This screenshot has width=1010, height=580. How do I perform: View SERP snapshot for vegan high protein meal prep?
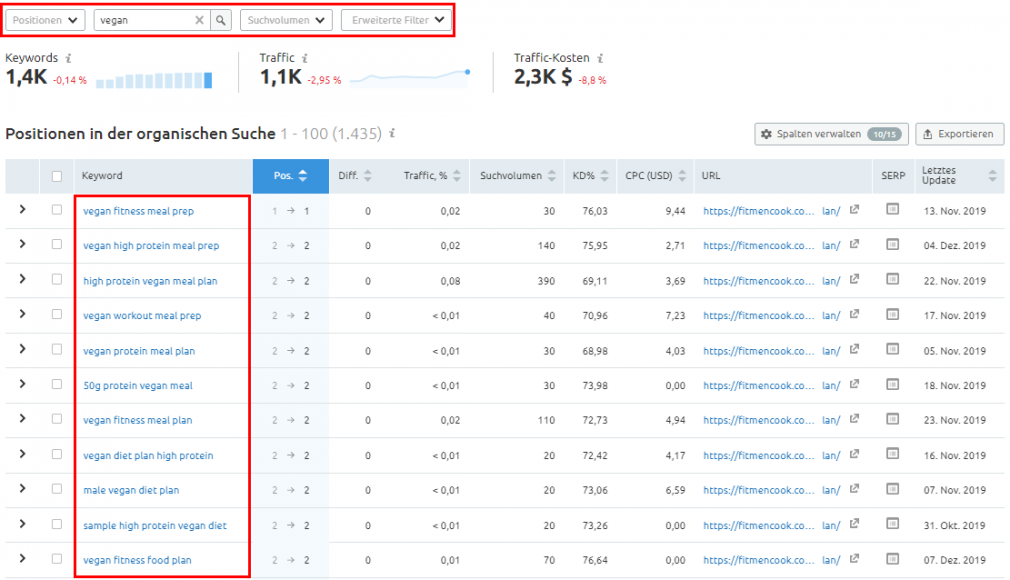click(892, 244)
